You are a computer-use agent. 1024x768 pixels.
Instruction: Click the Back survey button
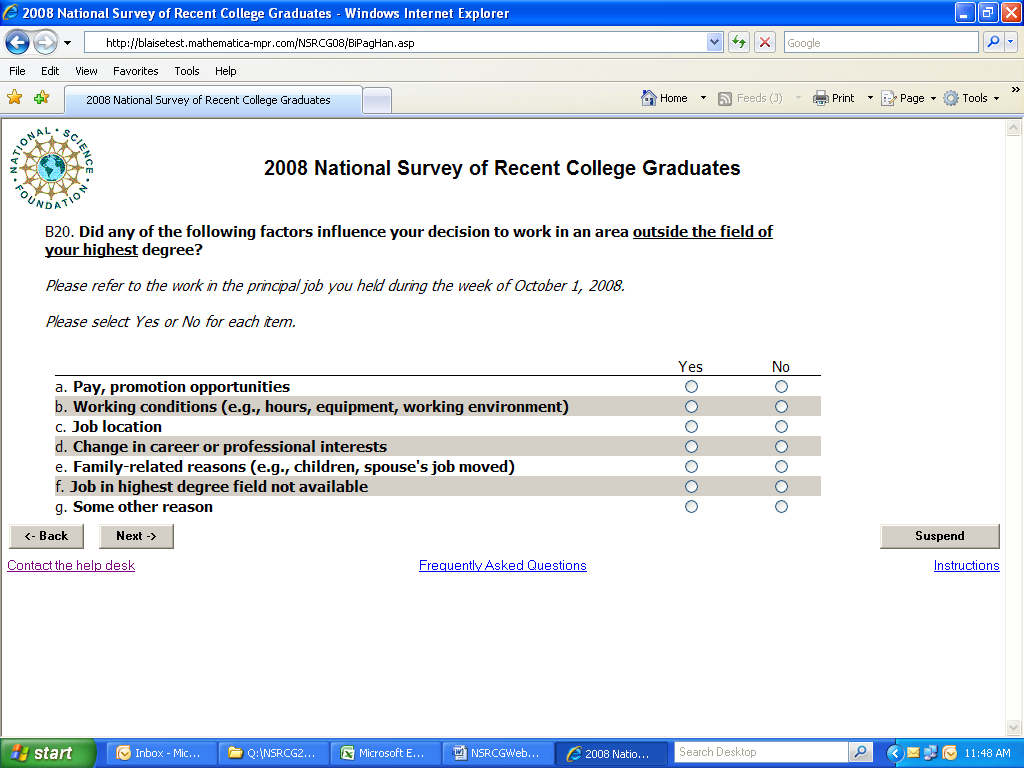tap(46, 536)
